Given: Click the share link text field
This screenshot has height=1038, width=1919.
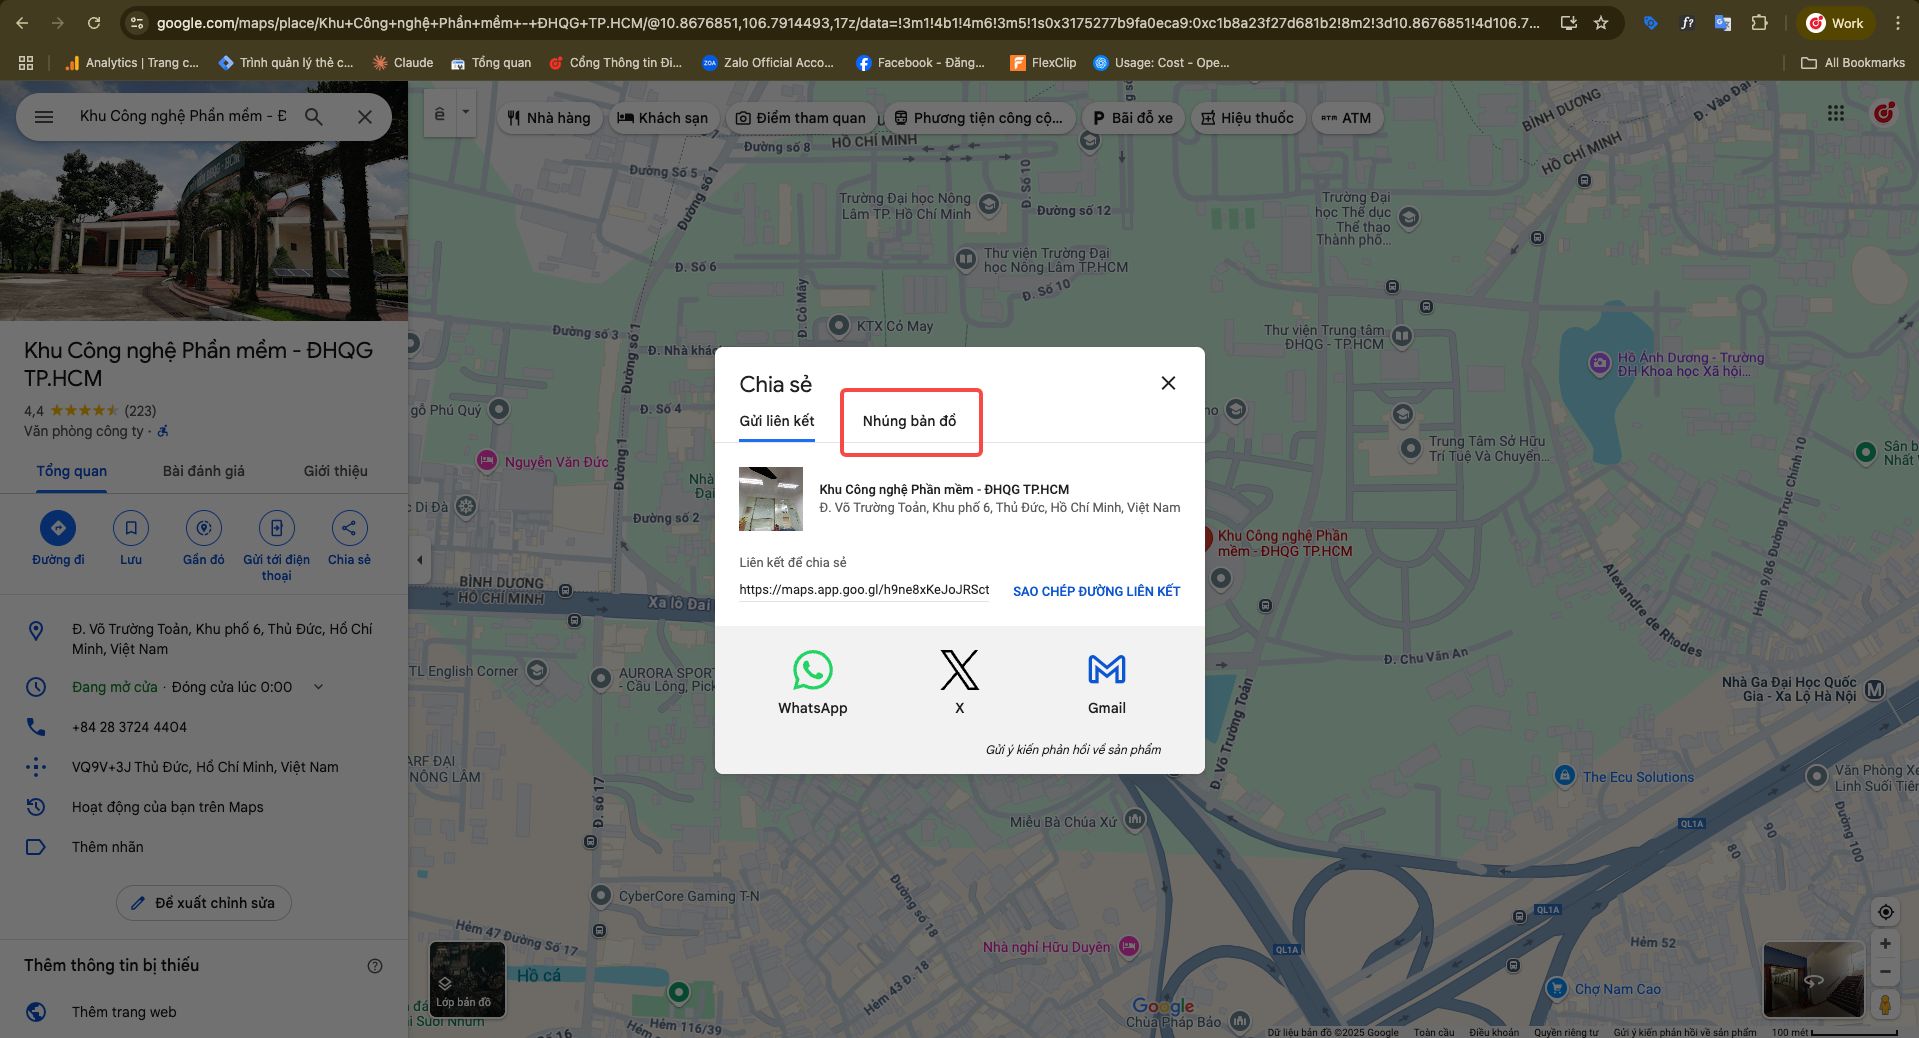Looking at the screenshot, I should pyautogui.click(x=864, y=590).
